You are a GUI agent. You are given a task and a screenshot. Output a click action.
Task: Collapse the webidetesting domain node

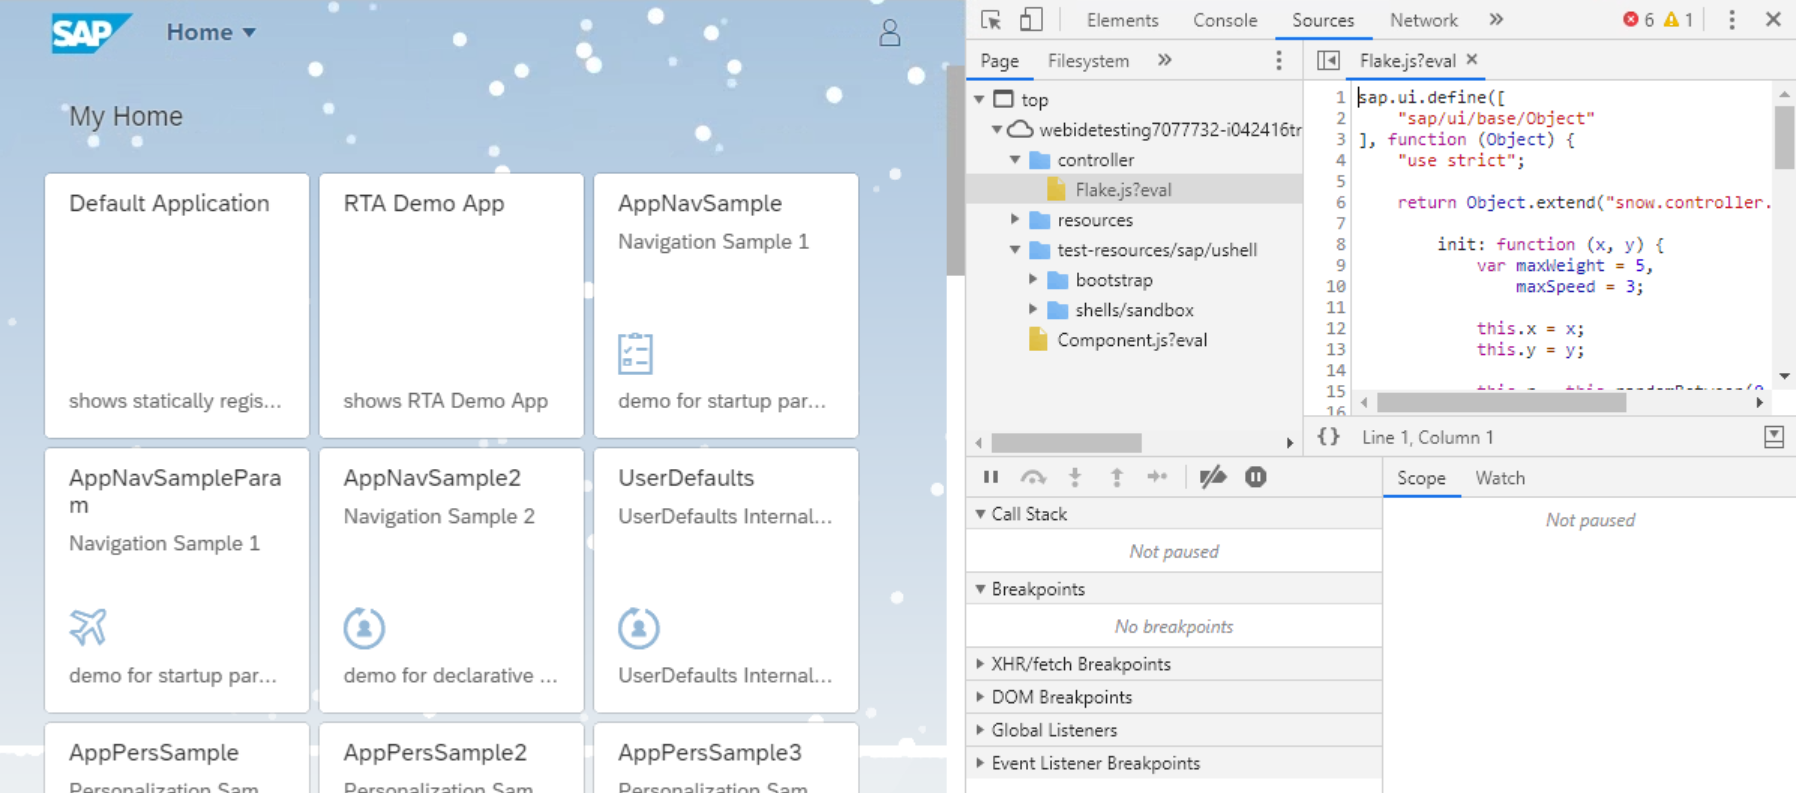pos(997,130)
